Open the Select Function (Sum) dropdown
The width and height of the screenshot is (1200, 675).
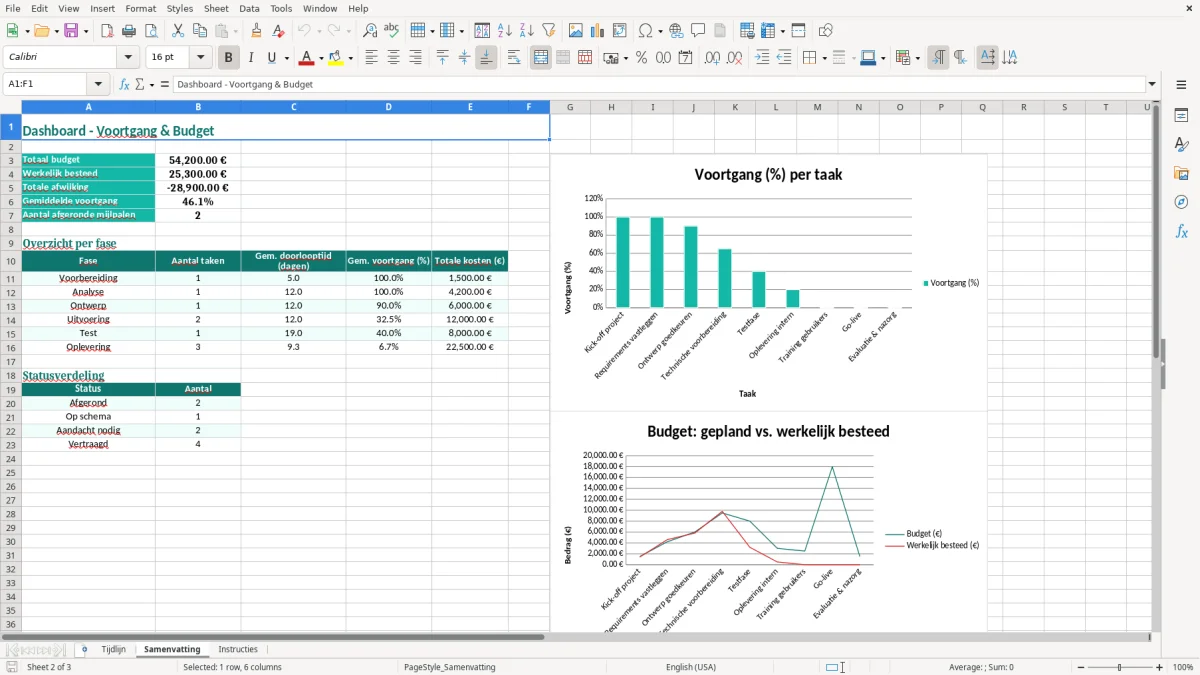point(153,84)
